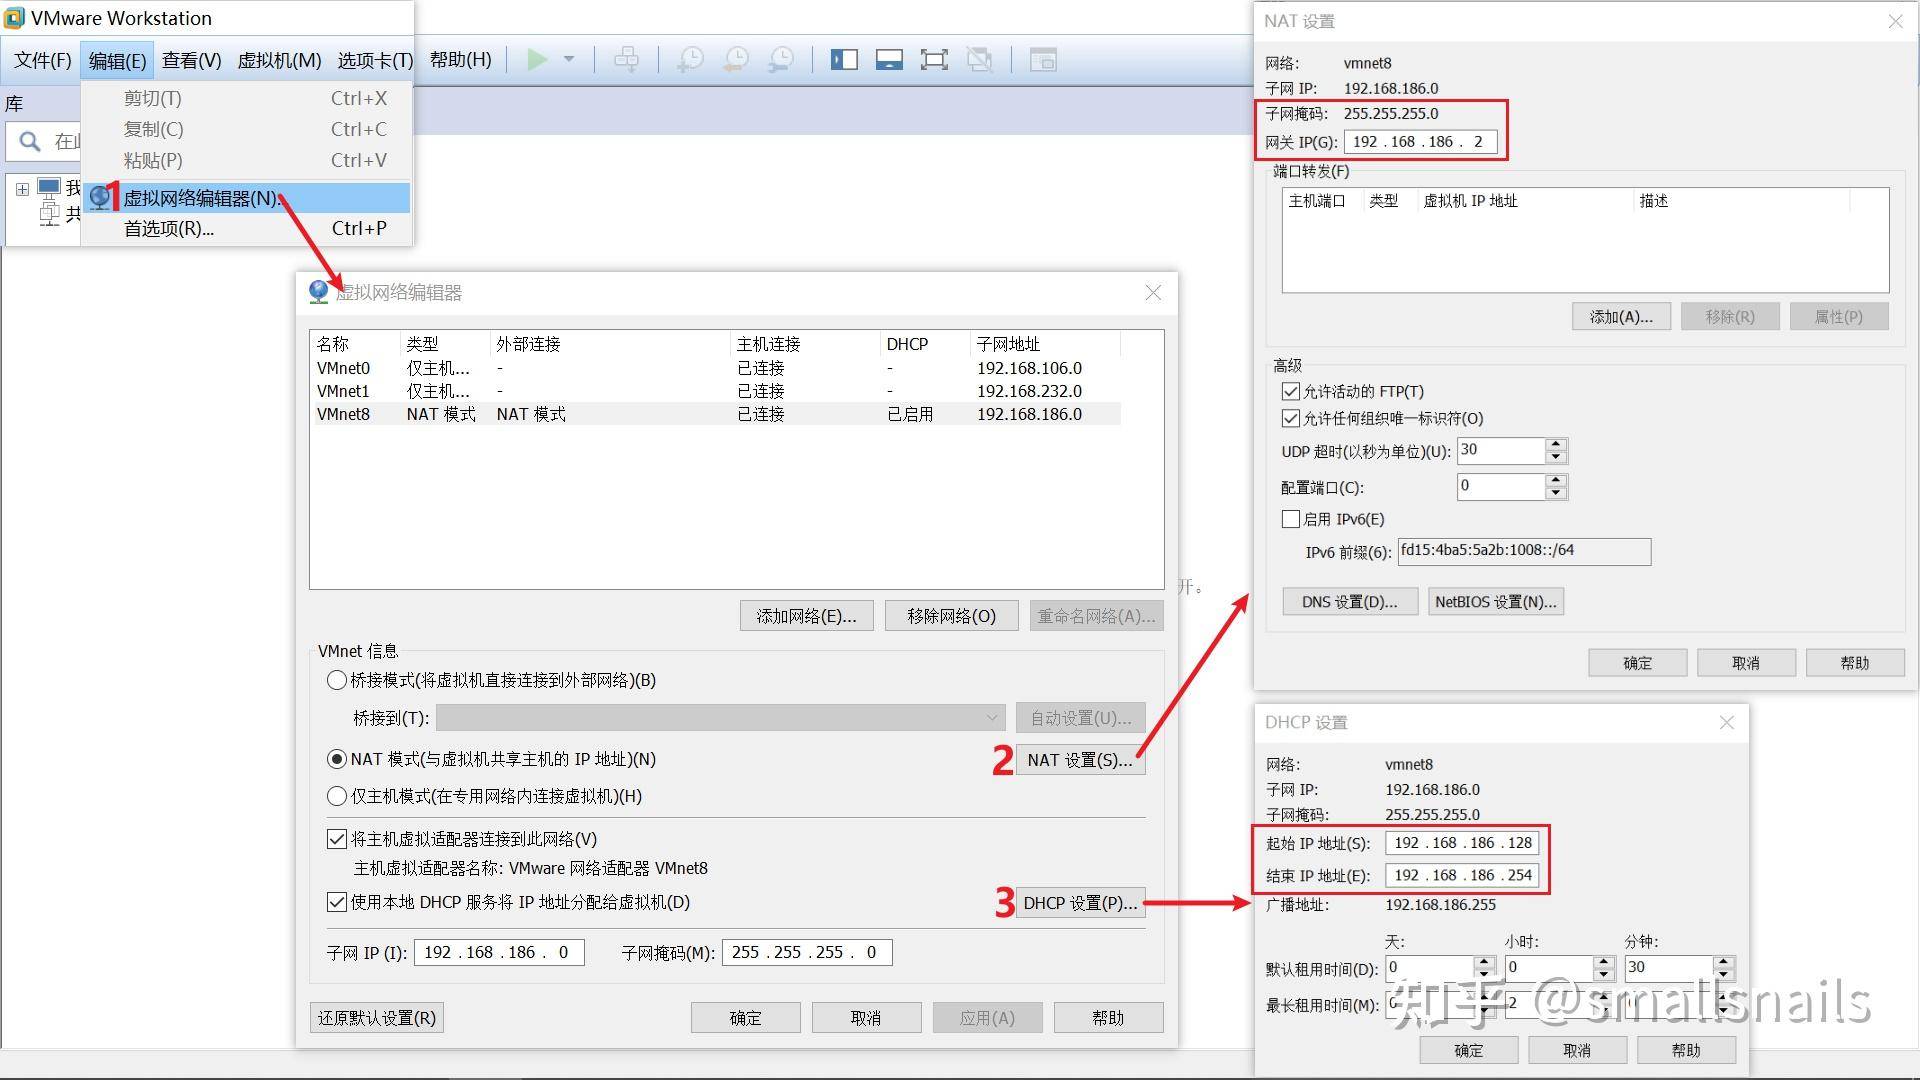Image resolution: width=1920 pixels, height=1080 pixels.
Task: Open the 选项卡(T) menu
Action: tap(375, 60)
